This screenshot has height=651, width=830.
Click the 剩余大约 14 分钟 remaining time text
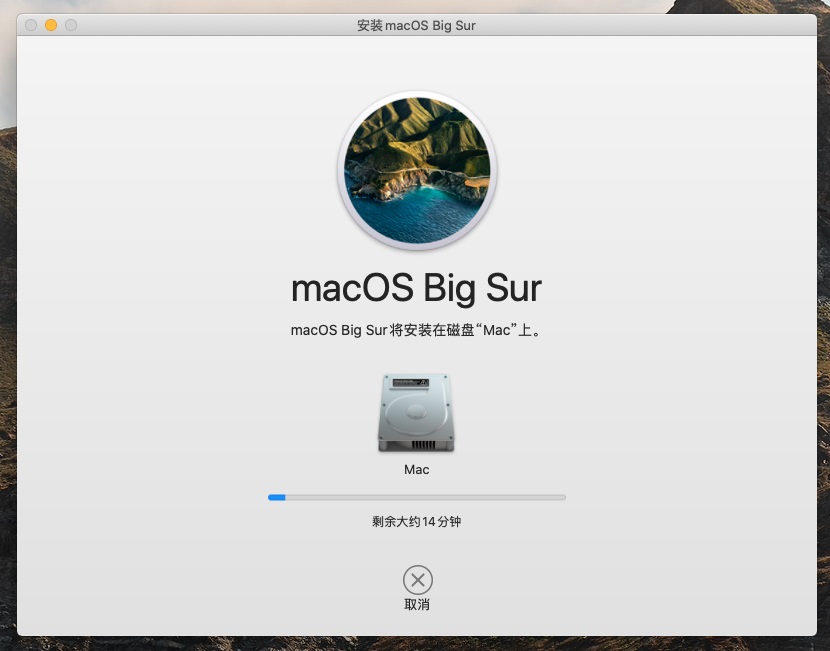point(417,522)
